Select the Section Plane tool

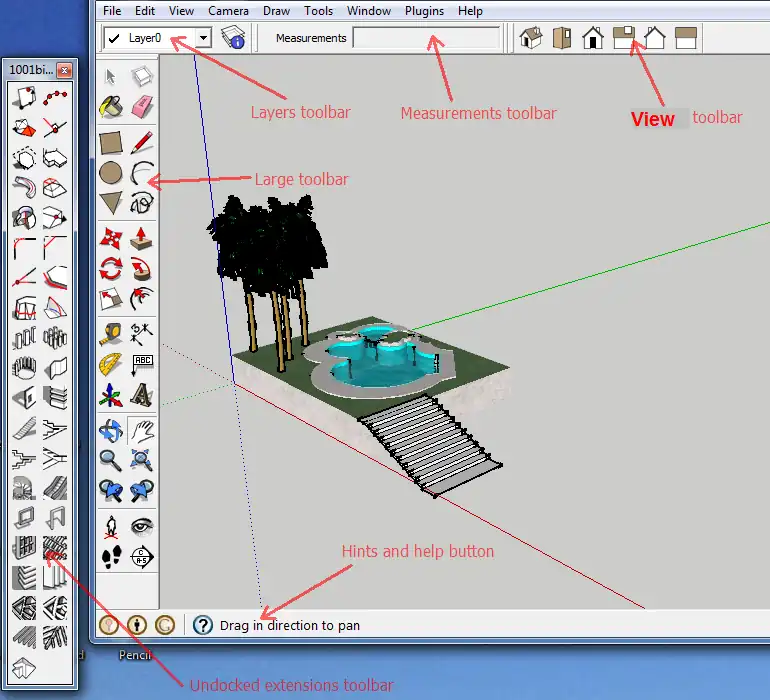(142, 557)
